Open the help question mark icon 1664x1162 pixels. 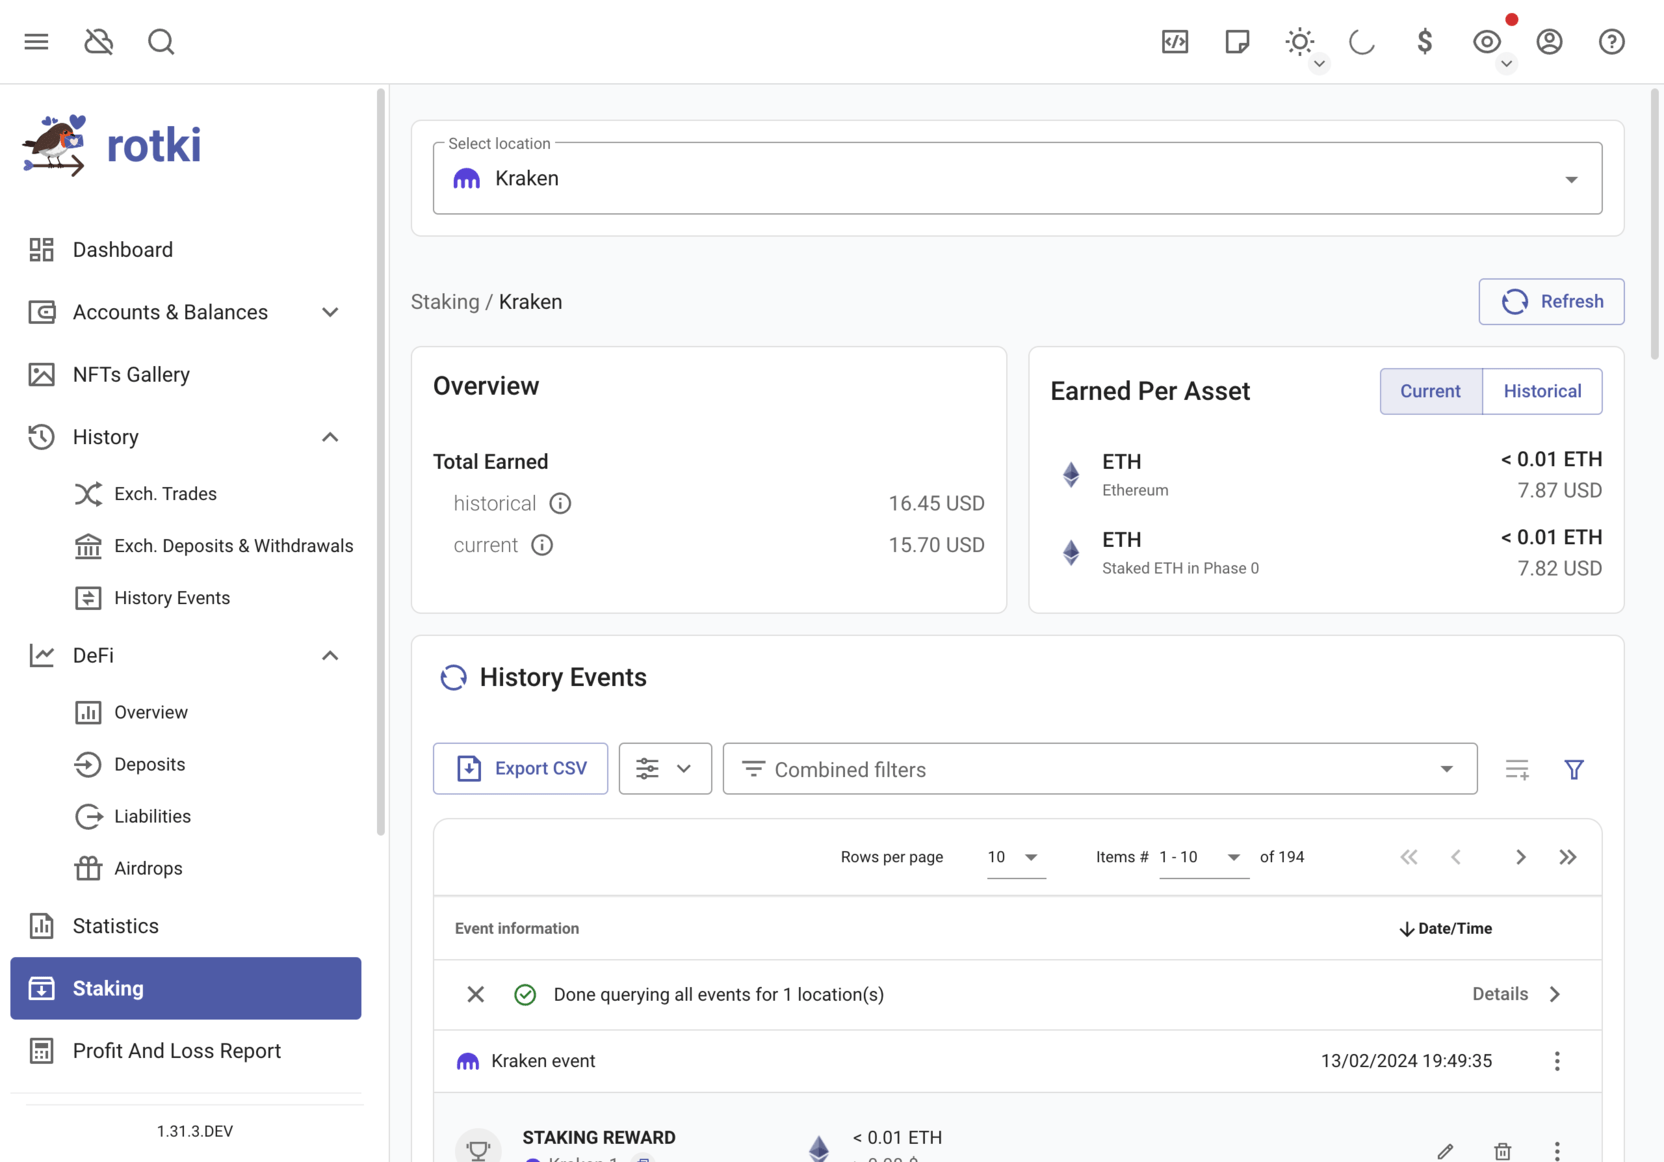tap(1611, 41)
